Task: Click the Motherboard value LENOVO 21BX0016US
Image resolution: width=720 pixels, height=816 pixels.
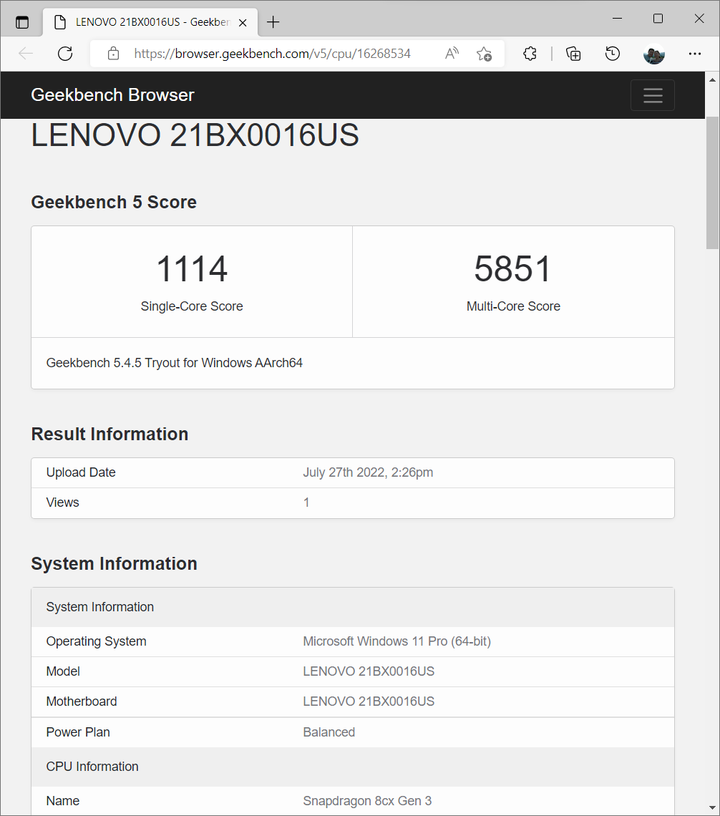Action: pyautogui.click(x=368, y=702)
